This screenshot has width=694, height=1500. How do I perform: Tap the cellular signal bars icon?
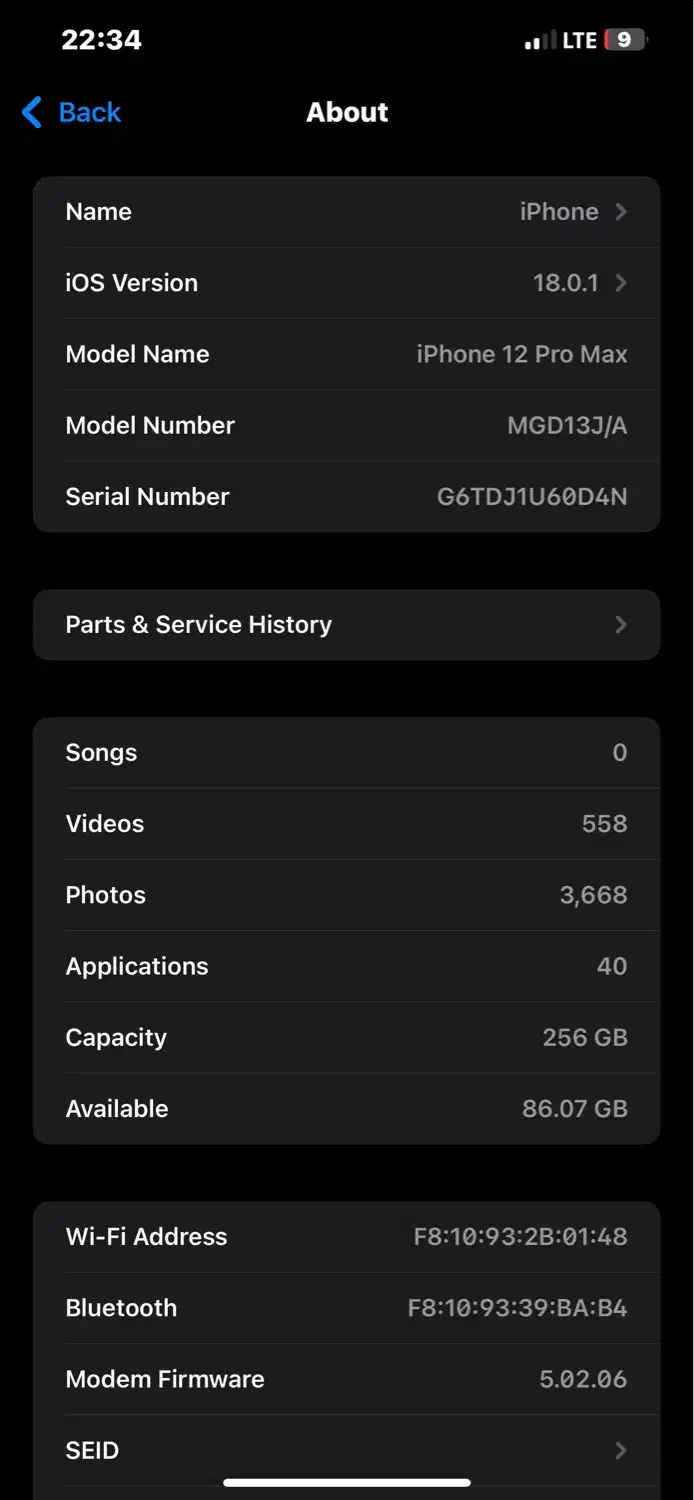click(x=540, y=41)
